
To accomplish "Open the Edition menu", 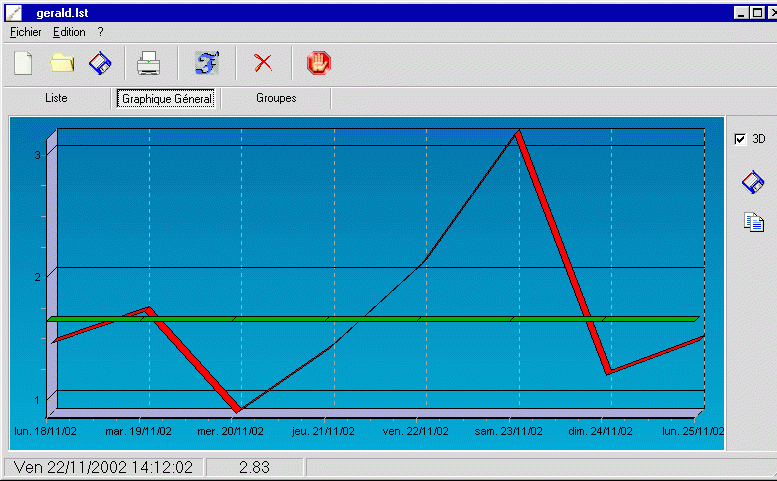I will click(69, 32).
